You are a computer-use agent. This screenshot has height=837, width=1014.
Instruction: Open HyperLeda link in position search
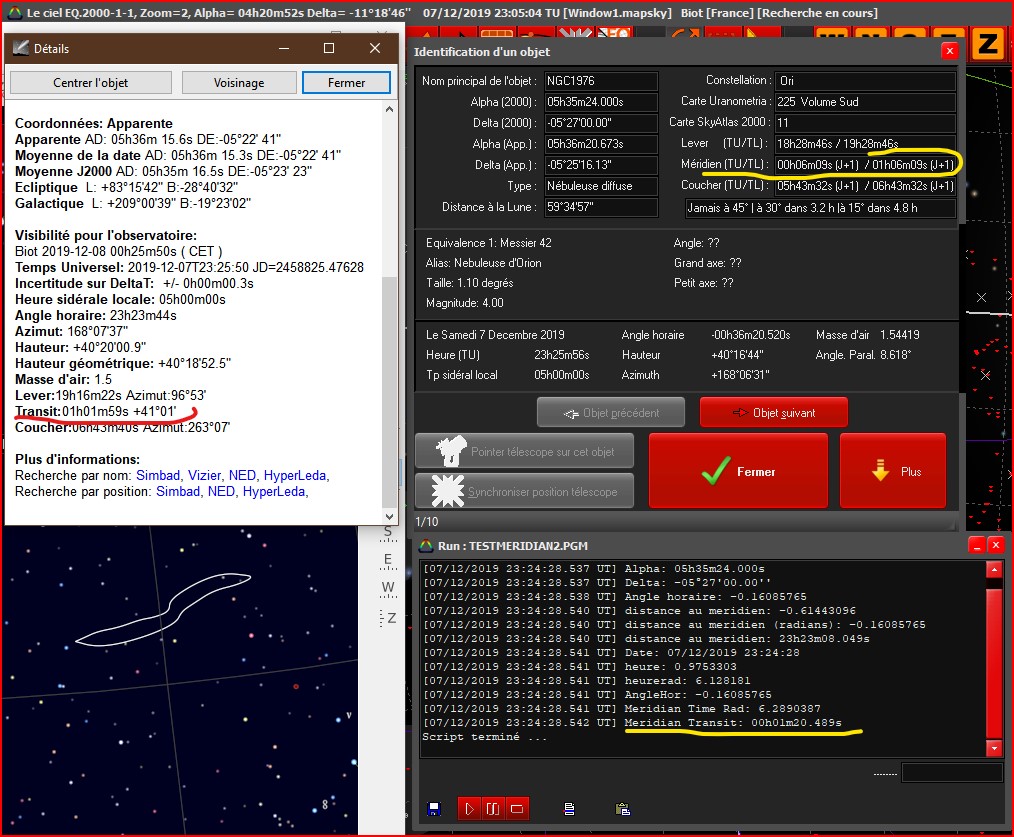tap(275, 491)
